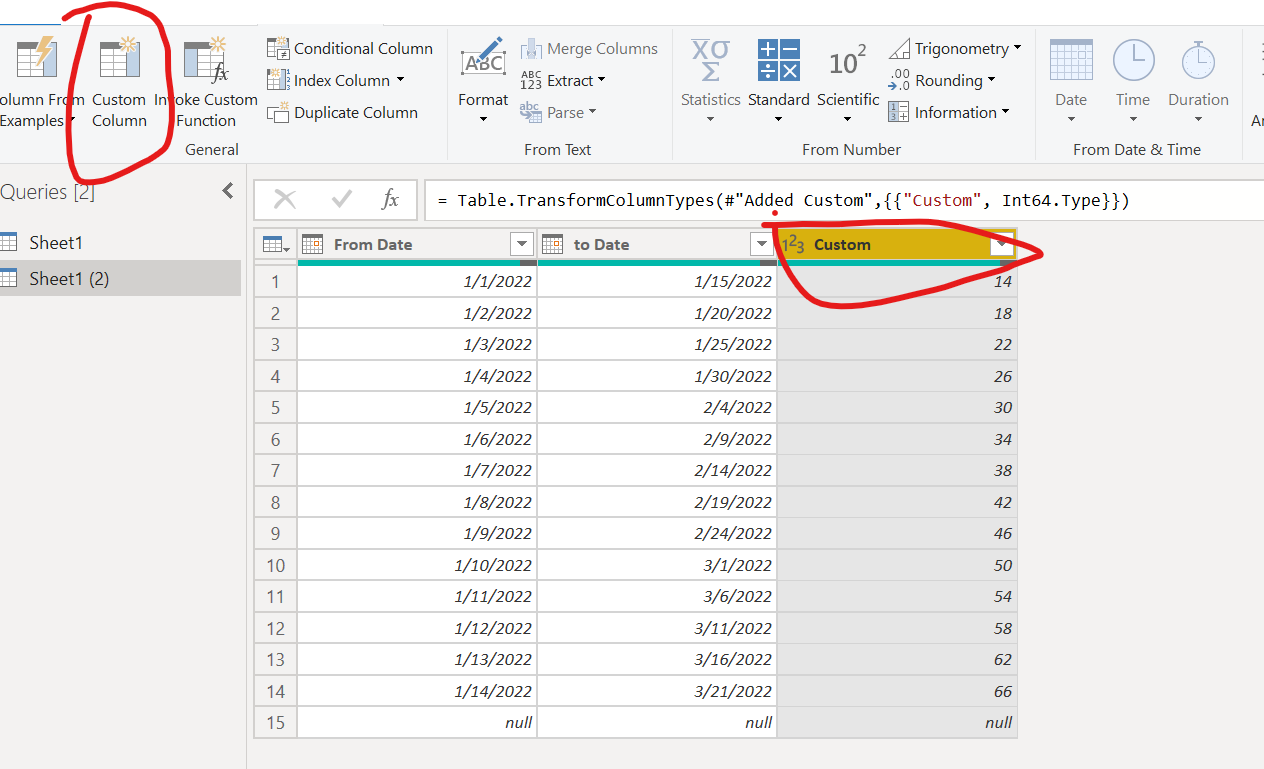Cancel the formula edit with X
This screenshot has width=1264, height=769.
(x=285, y=200)
